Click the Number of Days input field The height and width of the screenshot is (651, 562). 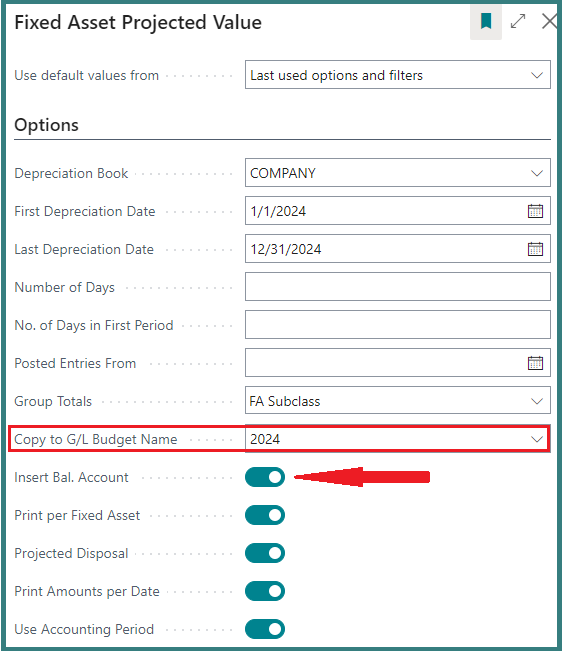(x=398, y=287)
